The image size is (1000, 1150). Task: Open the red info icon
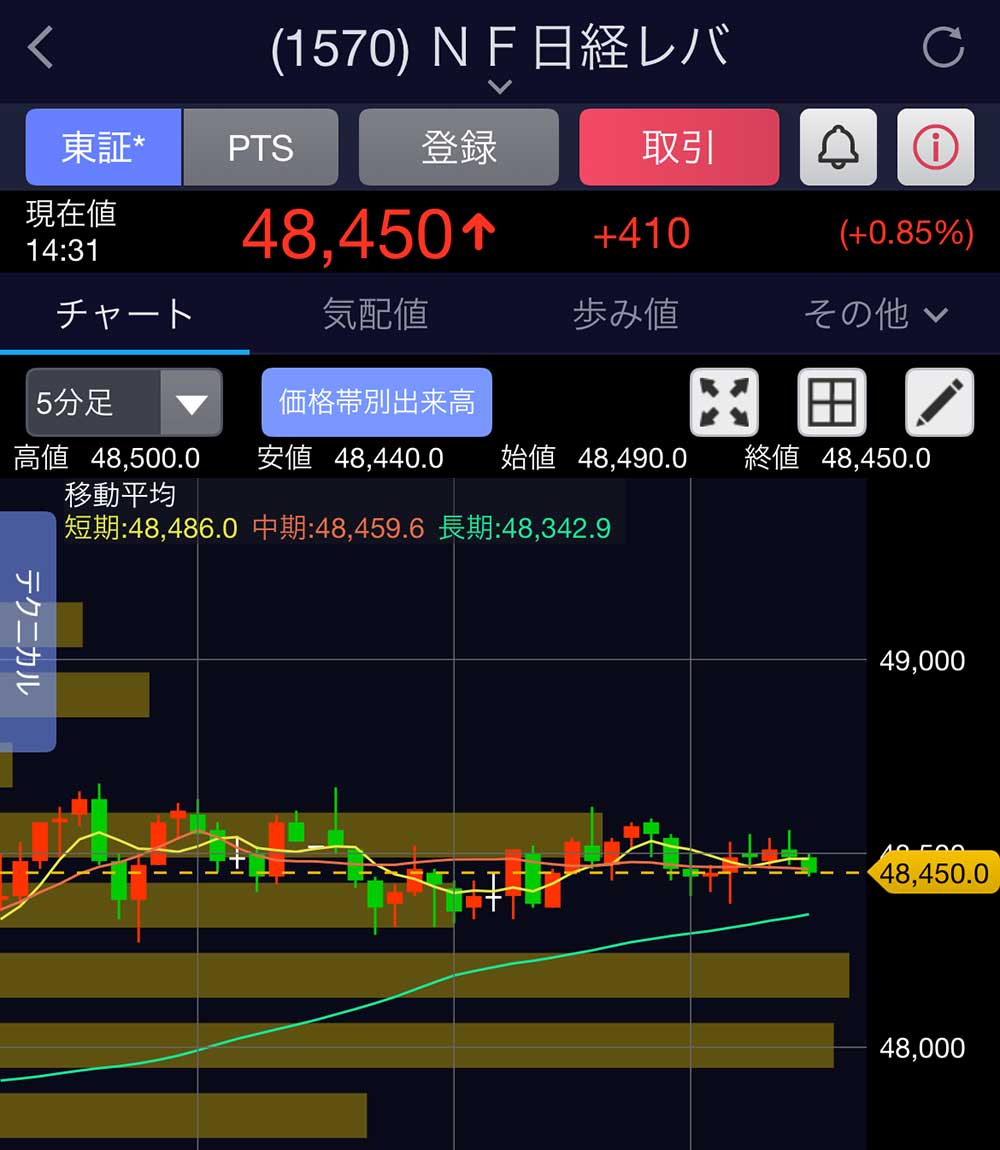935,148
